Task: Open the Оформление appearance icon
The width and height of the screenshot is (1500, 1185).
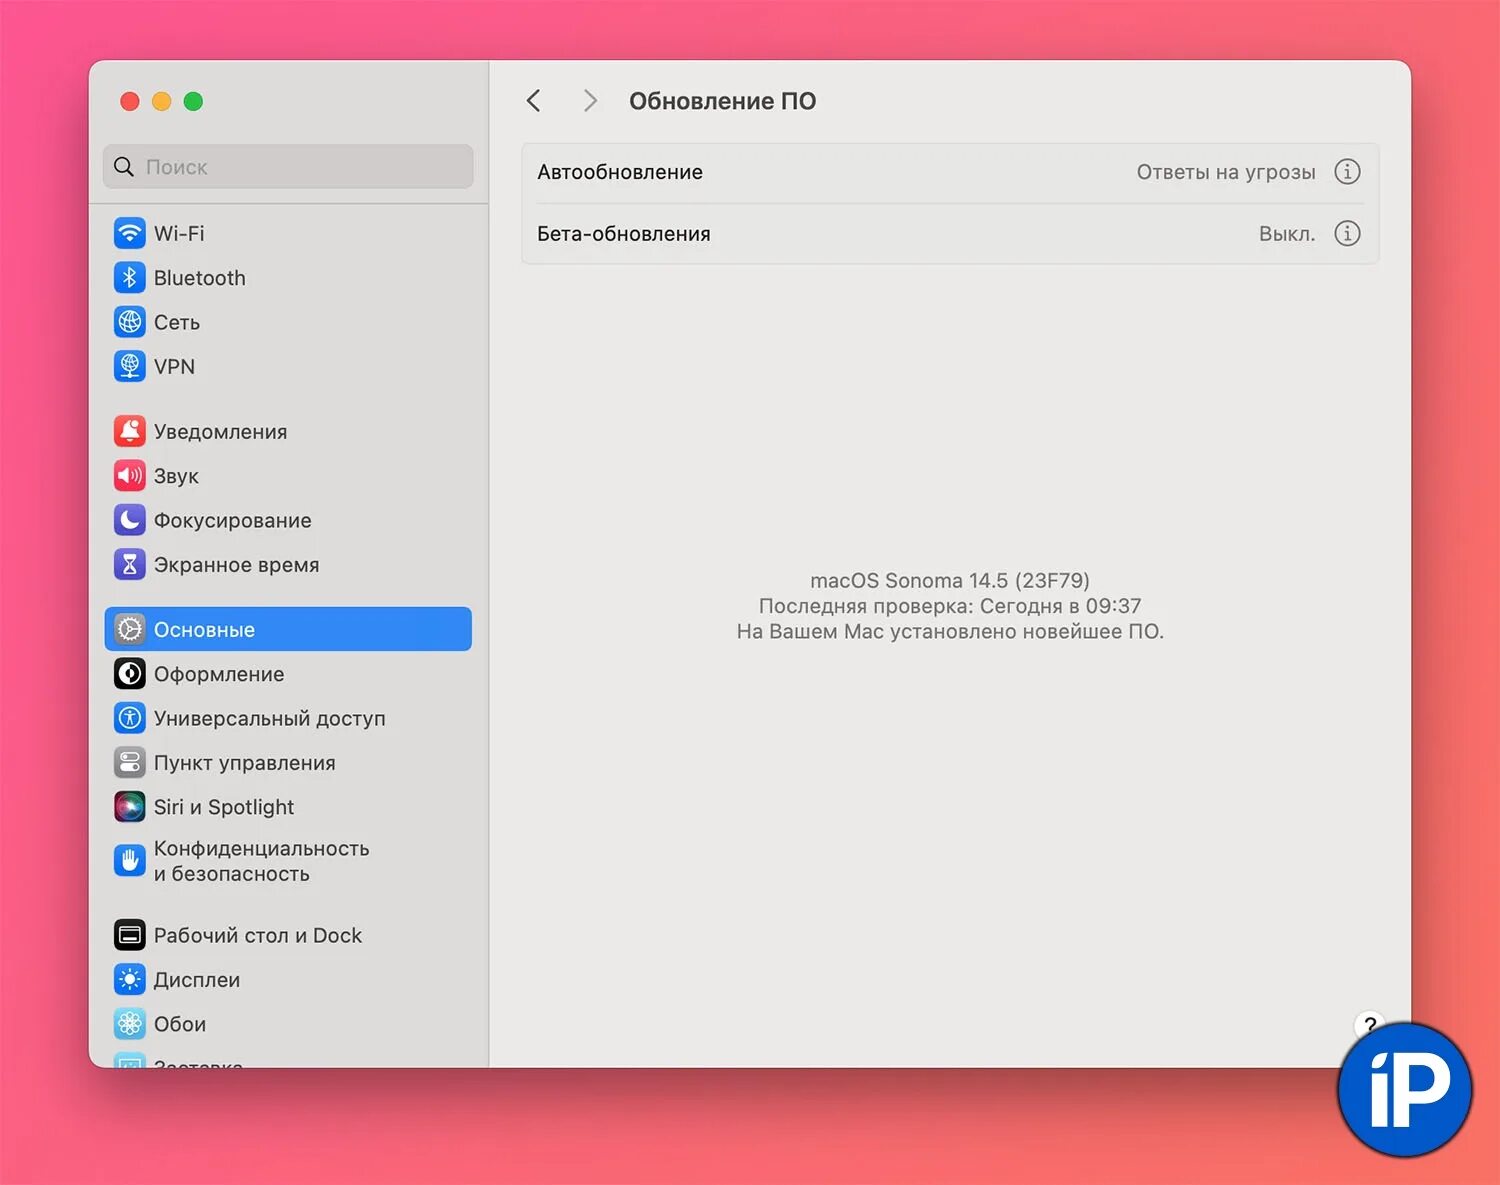Action: pyautogui.click(x=130, y=674)
